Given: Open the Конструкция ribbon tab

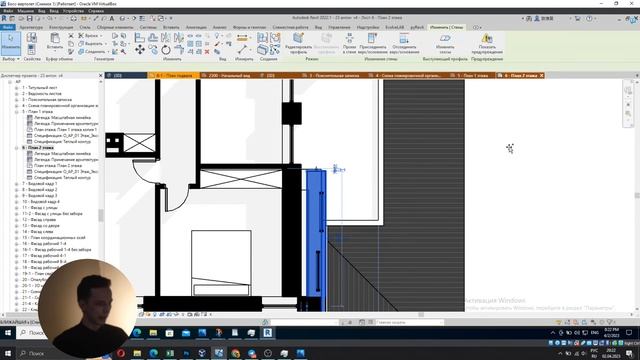Looking at the screenshot, I should pyautogui.click(x=61, y=27).
